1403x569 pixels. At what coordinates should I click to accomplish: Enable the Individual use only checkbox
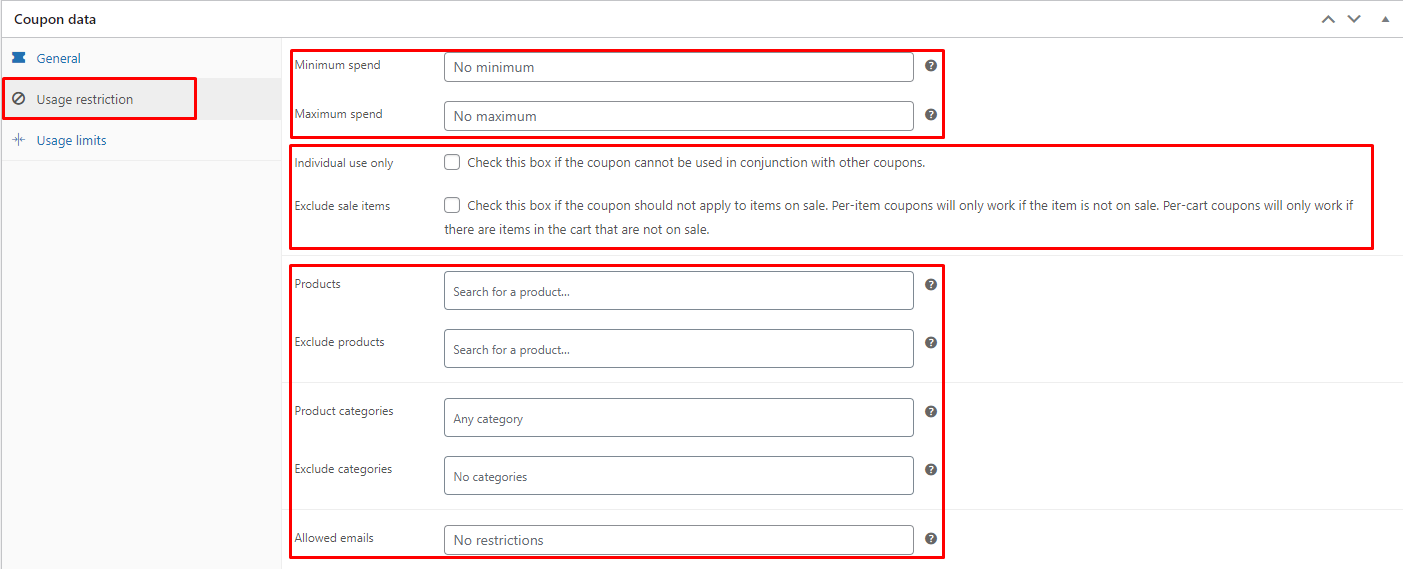coord(452,162)
